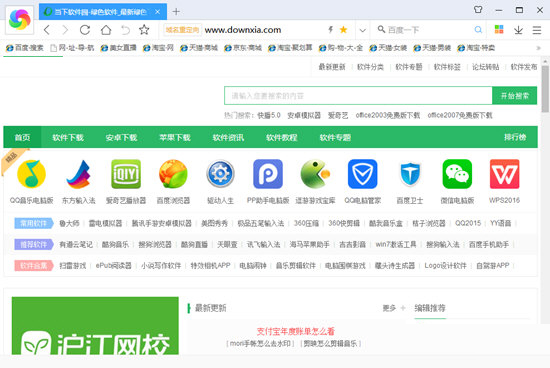Screen dimensions: 550x368
Task: Click the orange favorite star in address bar
Action: pyautogui.click(x=343, y=30)
